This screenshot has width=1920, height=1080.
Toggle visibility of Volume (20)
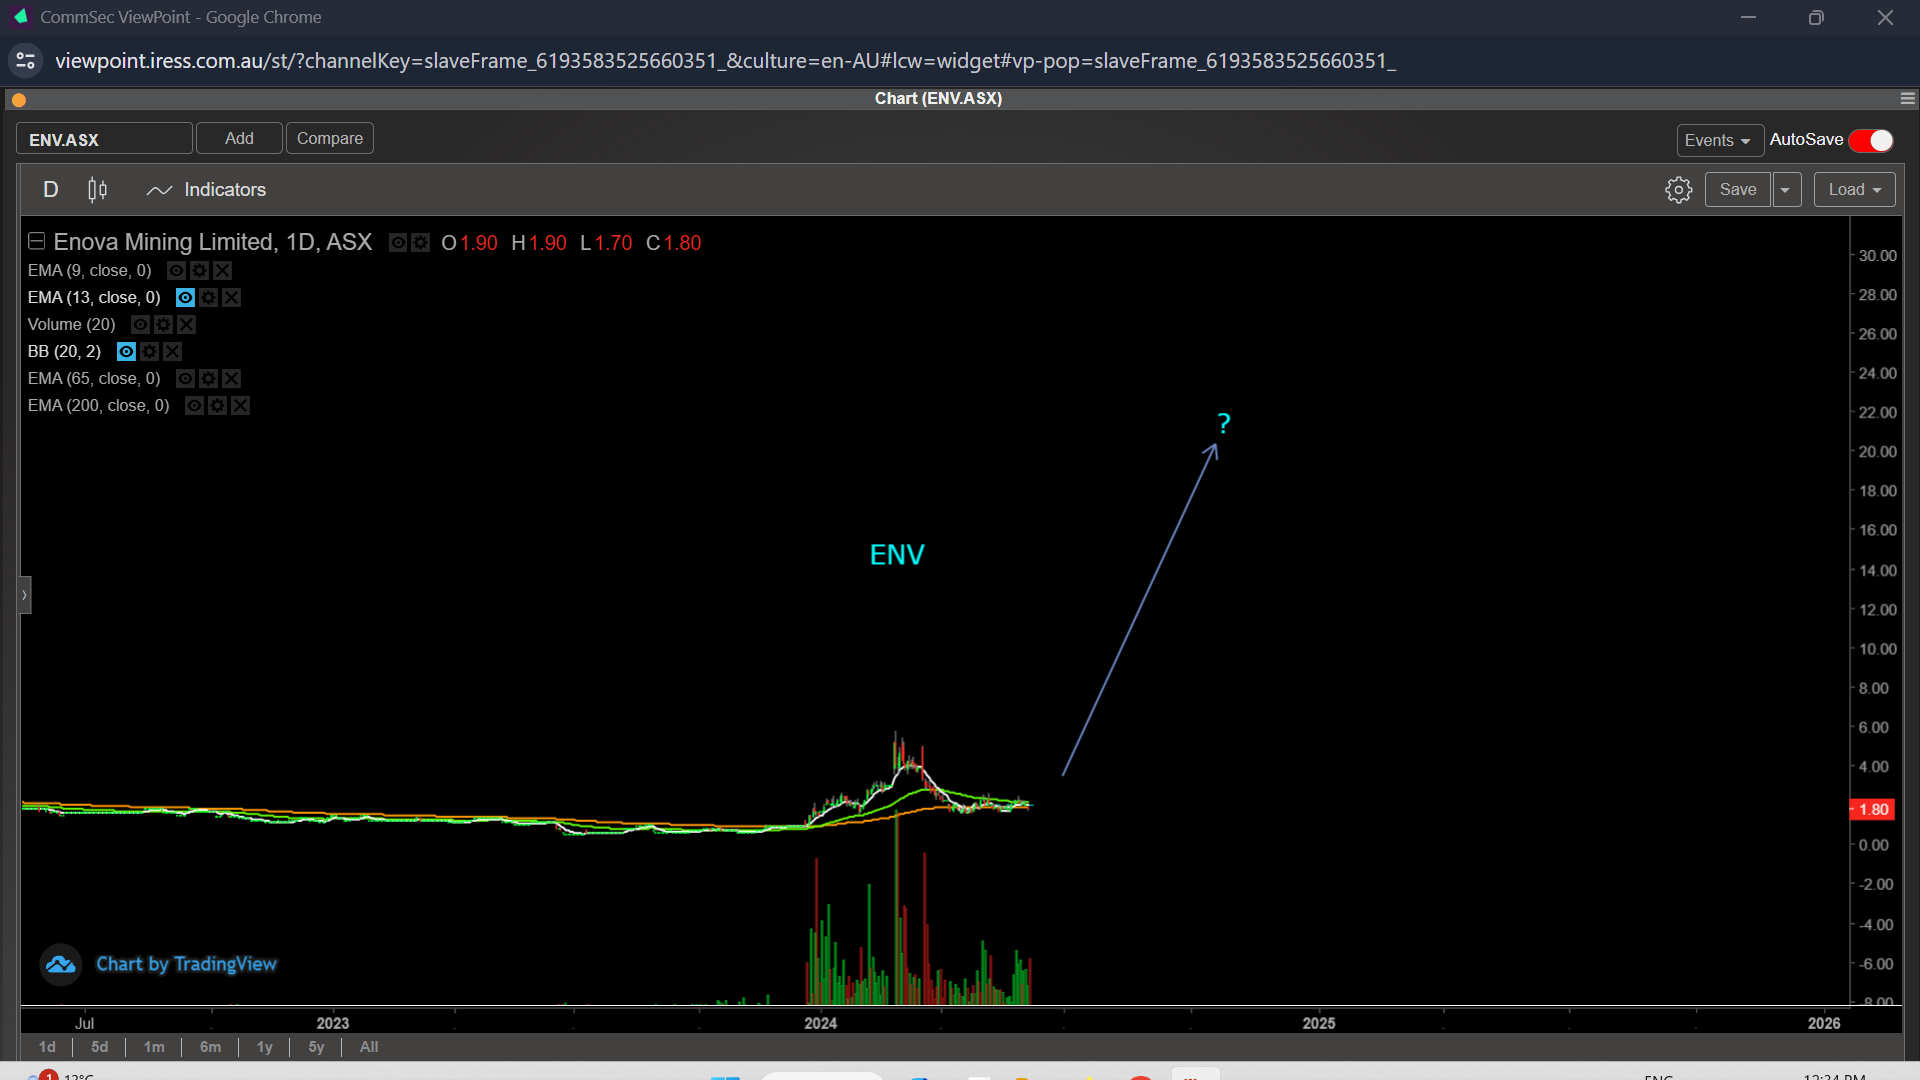pyautogui.click(x=140, y=324)
